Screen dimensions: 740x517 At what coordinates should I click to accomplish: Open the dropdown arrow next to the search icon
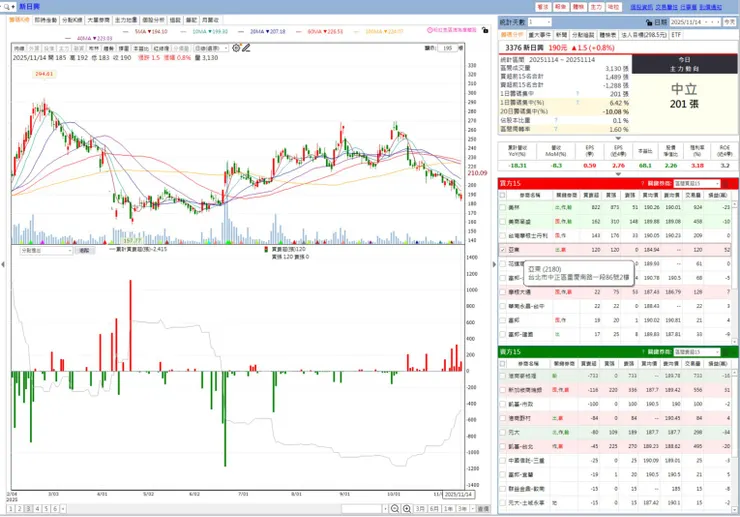pos(13,7)
